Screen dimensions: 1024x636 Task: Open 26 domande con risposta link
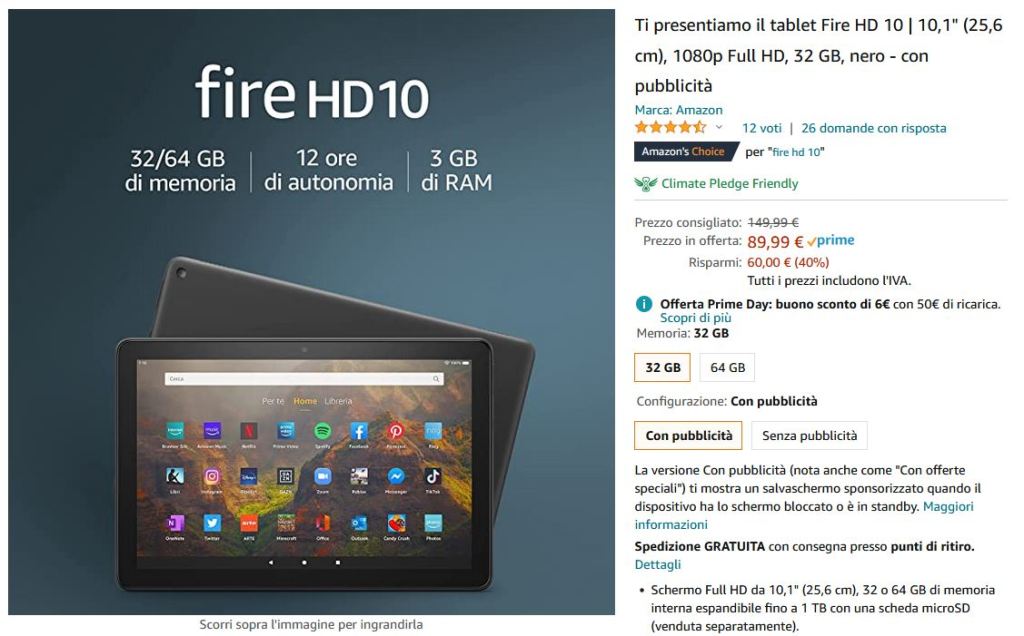(874, 128)
